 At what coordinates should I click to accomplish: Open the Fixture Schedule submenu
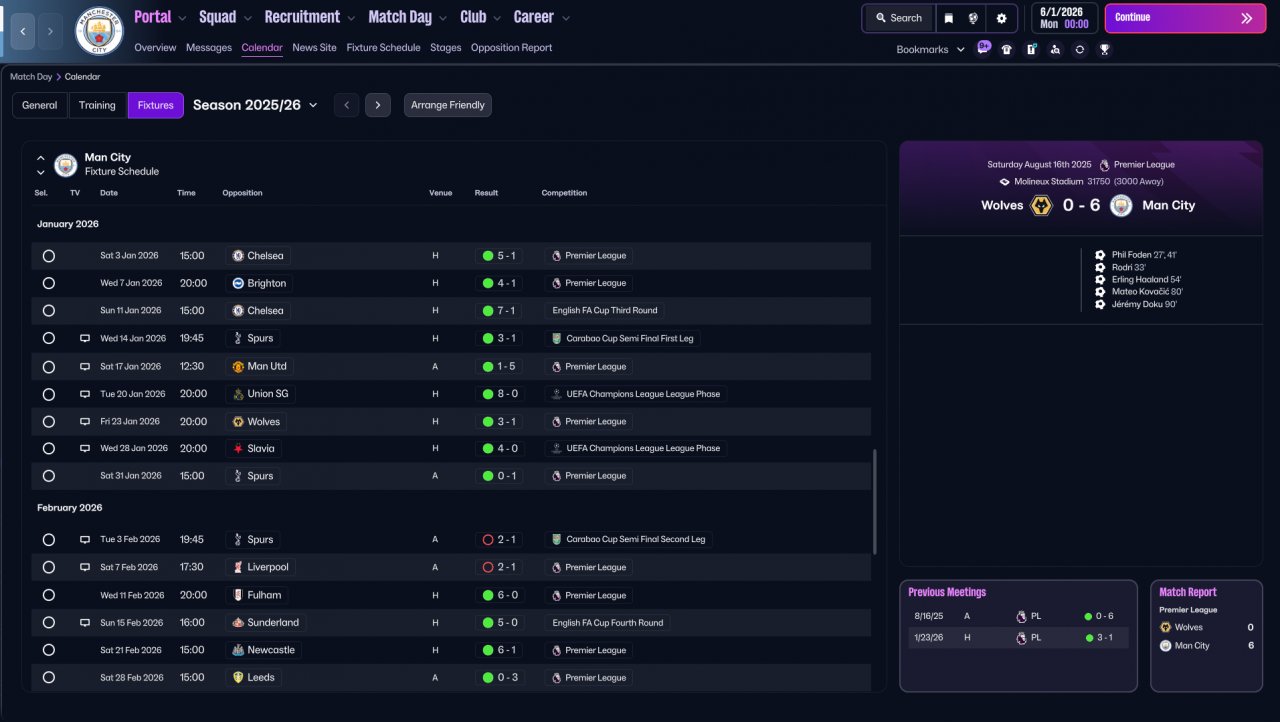tap(383, 47)
